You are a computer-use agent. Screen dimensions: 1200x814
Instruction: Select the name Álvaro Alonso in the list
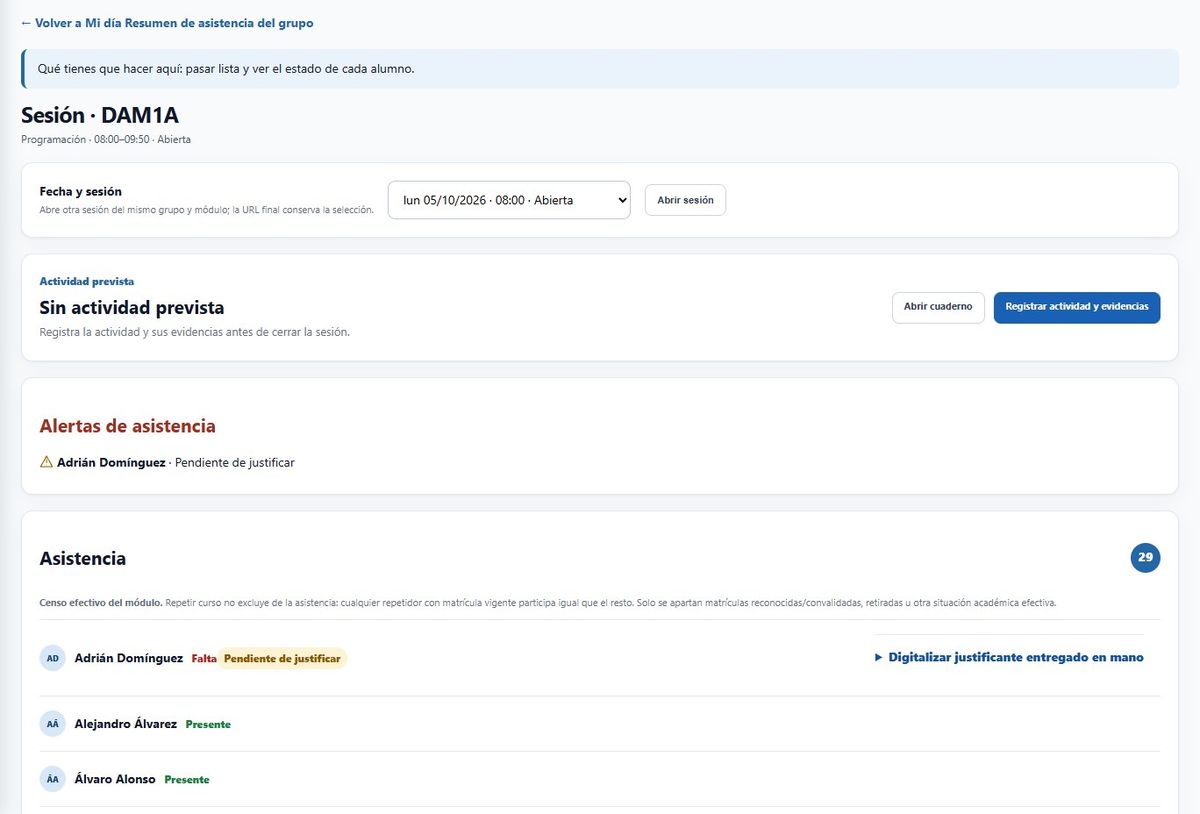(x=115, y=779)
